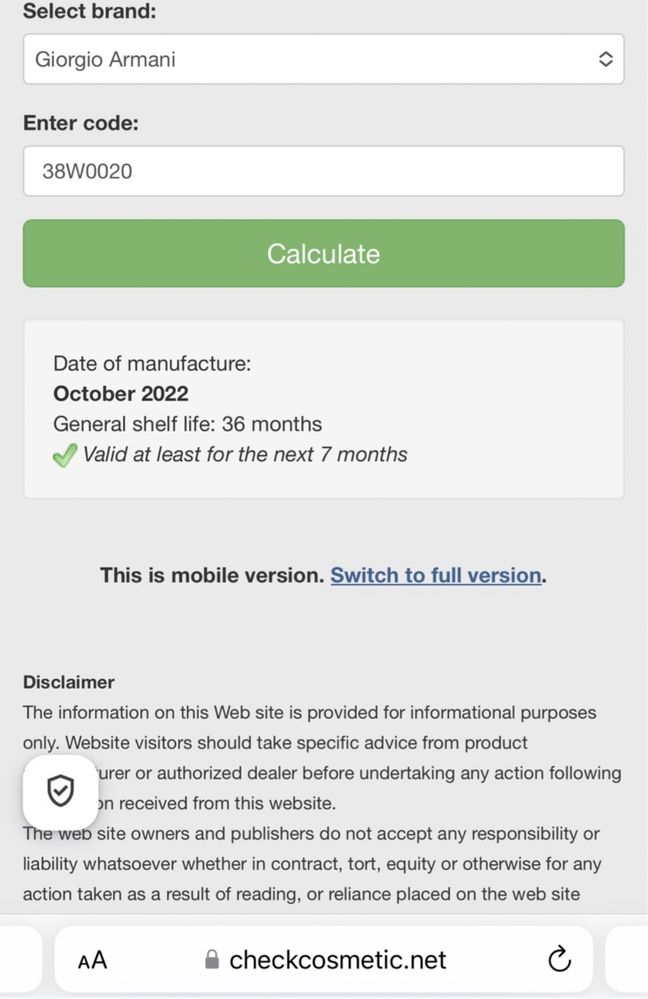
Task: Follow the Switch to full version link
Action: 436,575
